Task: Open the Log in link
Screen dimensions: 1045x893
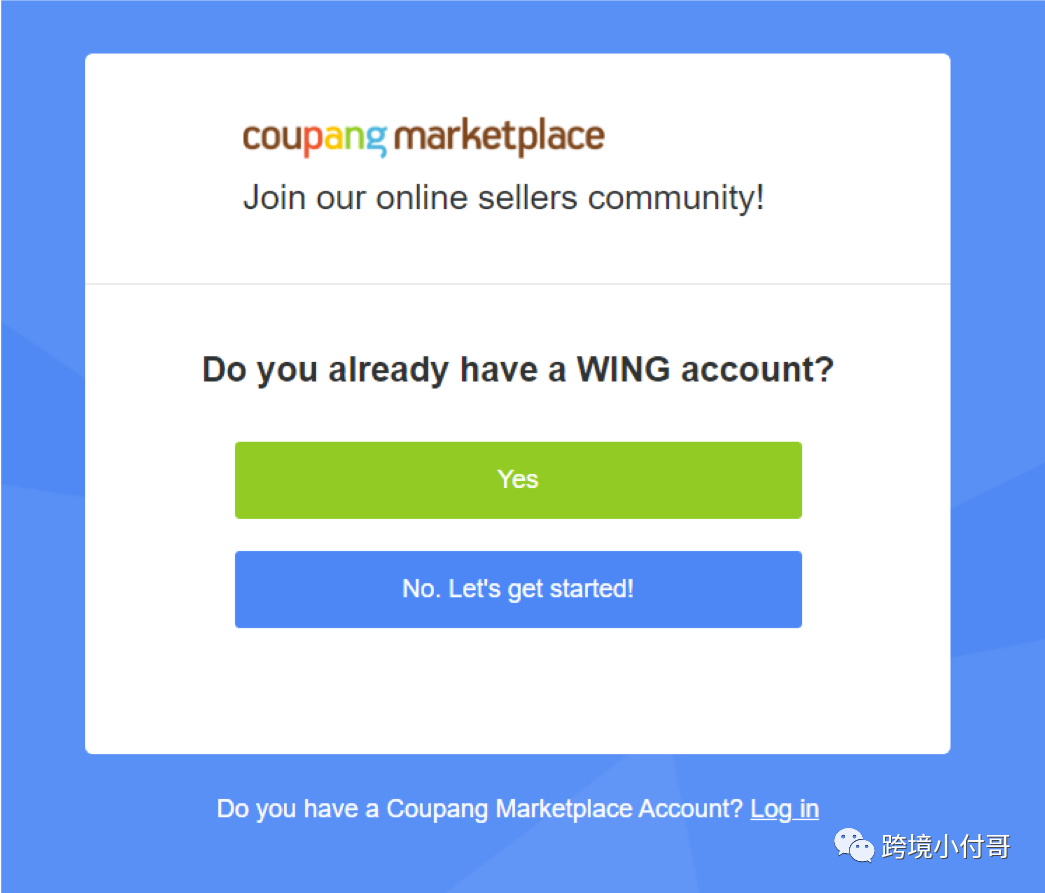Action: (x=784, y=809)
